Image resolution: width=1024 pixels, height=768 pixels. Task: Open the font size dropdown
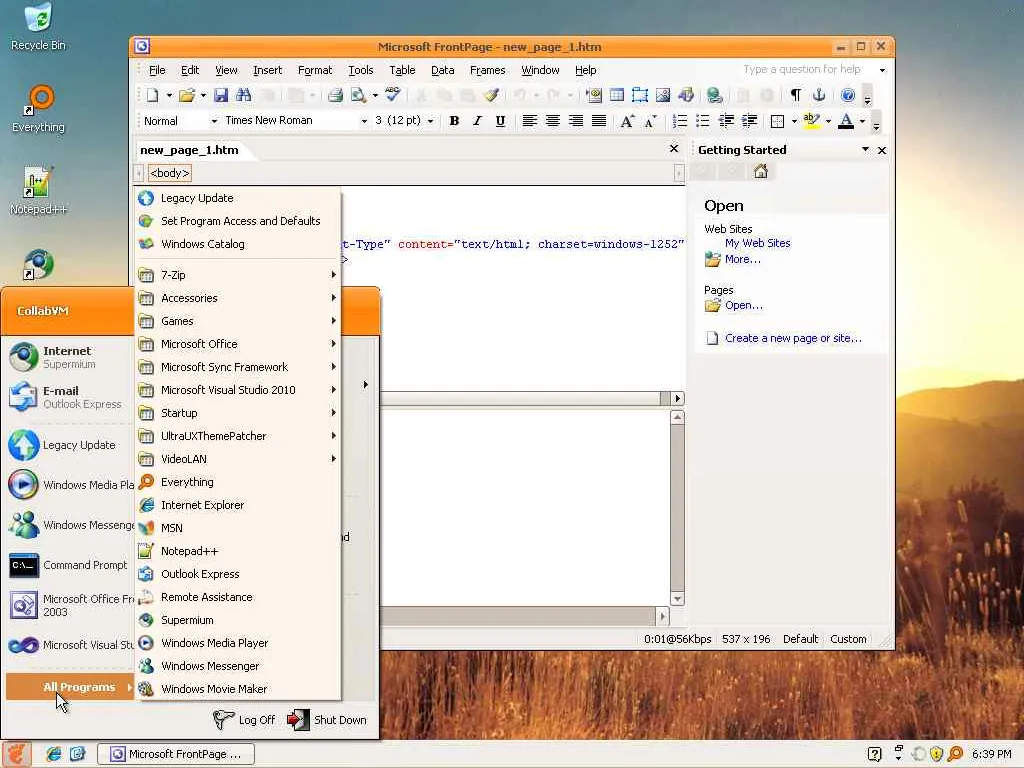pos(430,121)
